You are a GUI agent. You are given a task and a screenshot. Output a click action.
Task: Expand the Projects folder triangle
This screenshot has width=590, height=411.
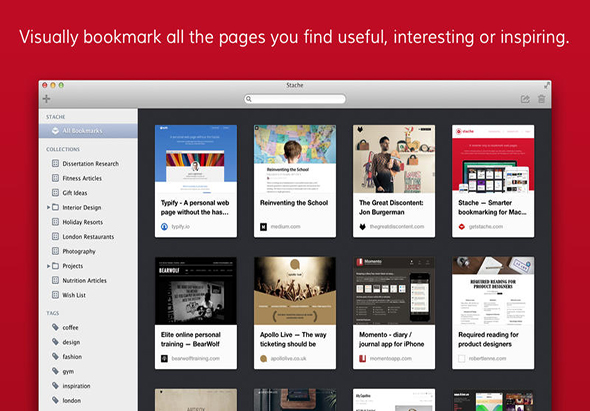click(48, 266)
